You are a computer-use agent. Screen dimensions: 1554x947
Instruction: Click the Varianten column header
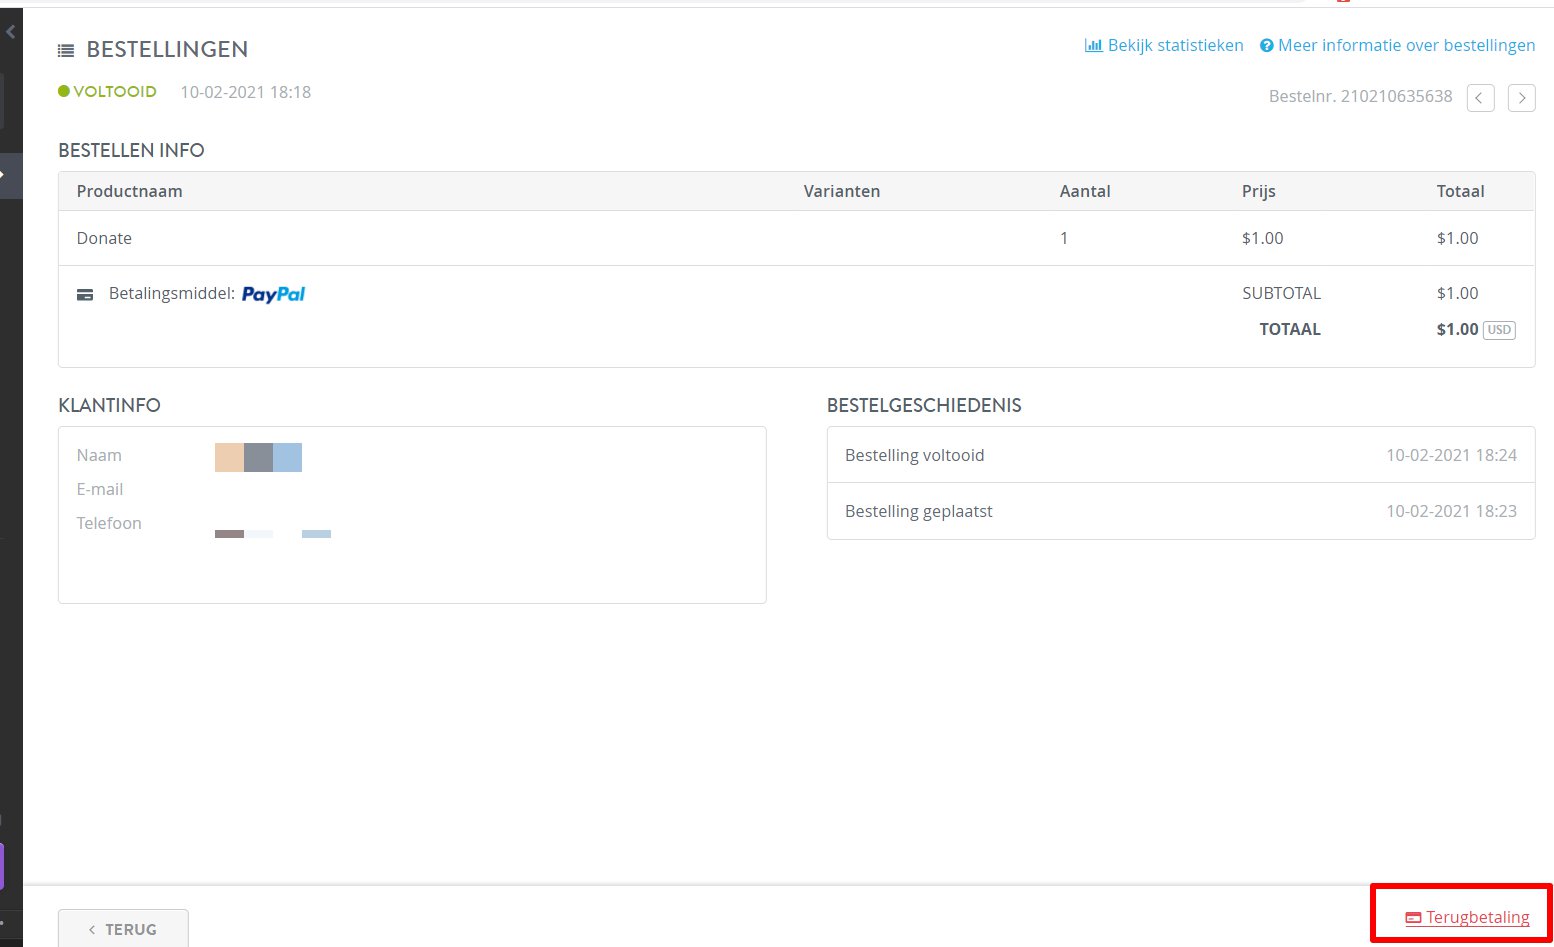(842, 191)
